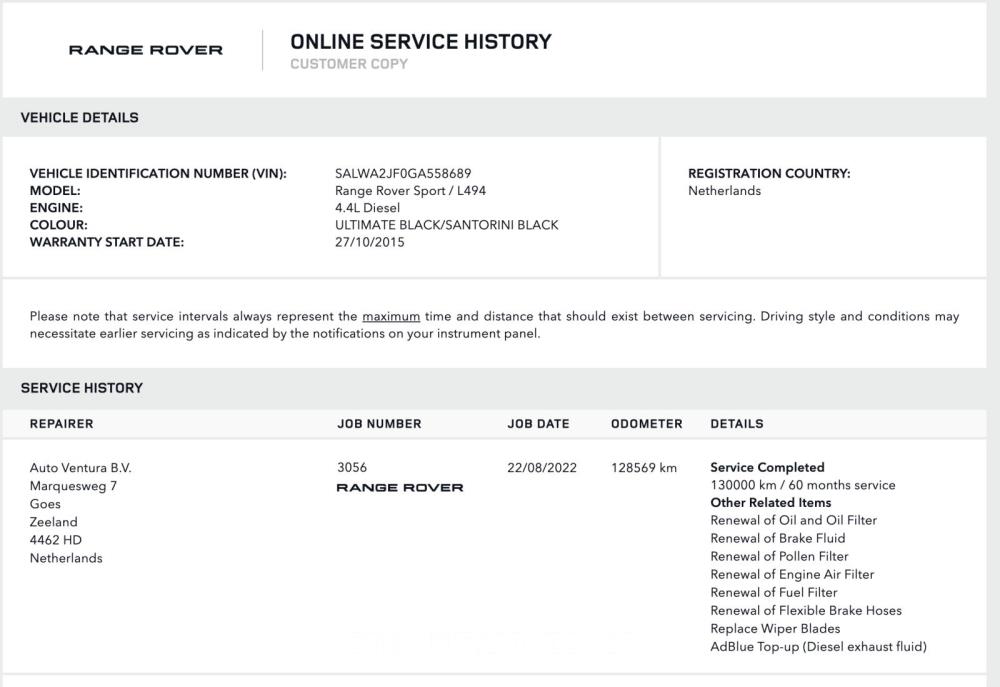Click the underlined word maximum
Viewport: 1000px width, 687px height.
click(x=391, y=317)
